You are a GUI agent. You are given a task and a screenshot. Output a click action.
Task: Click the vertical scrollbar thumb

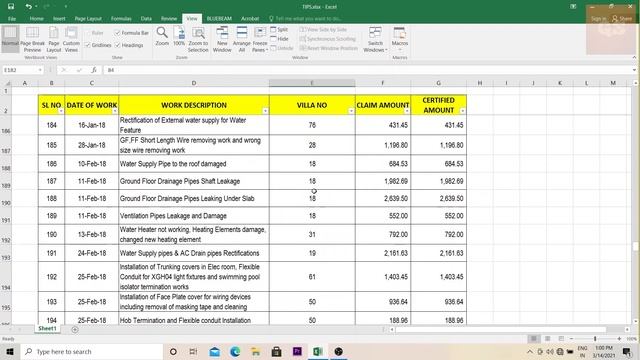pos(636,246)
